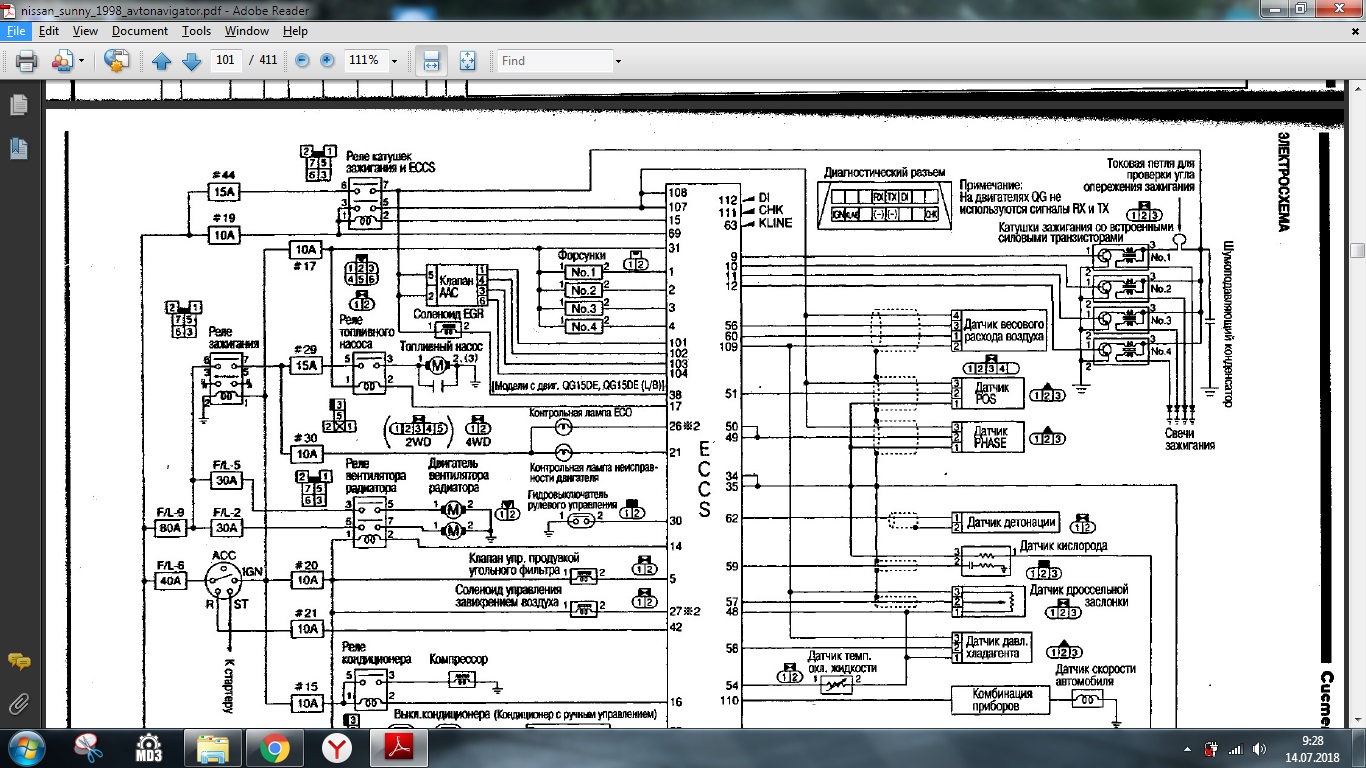Expand the Collaborate dropdown arrow

80,61
